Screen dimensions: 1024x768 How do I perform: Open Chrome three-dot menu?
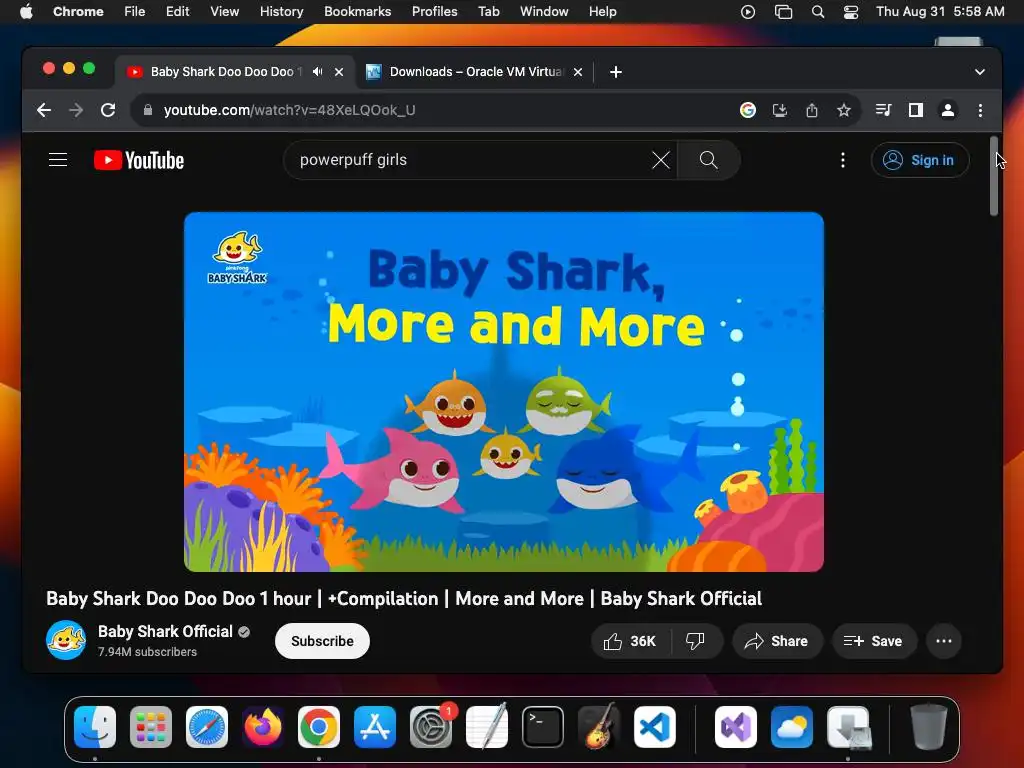coord(980,110)
